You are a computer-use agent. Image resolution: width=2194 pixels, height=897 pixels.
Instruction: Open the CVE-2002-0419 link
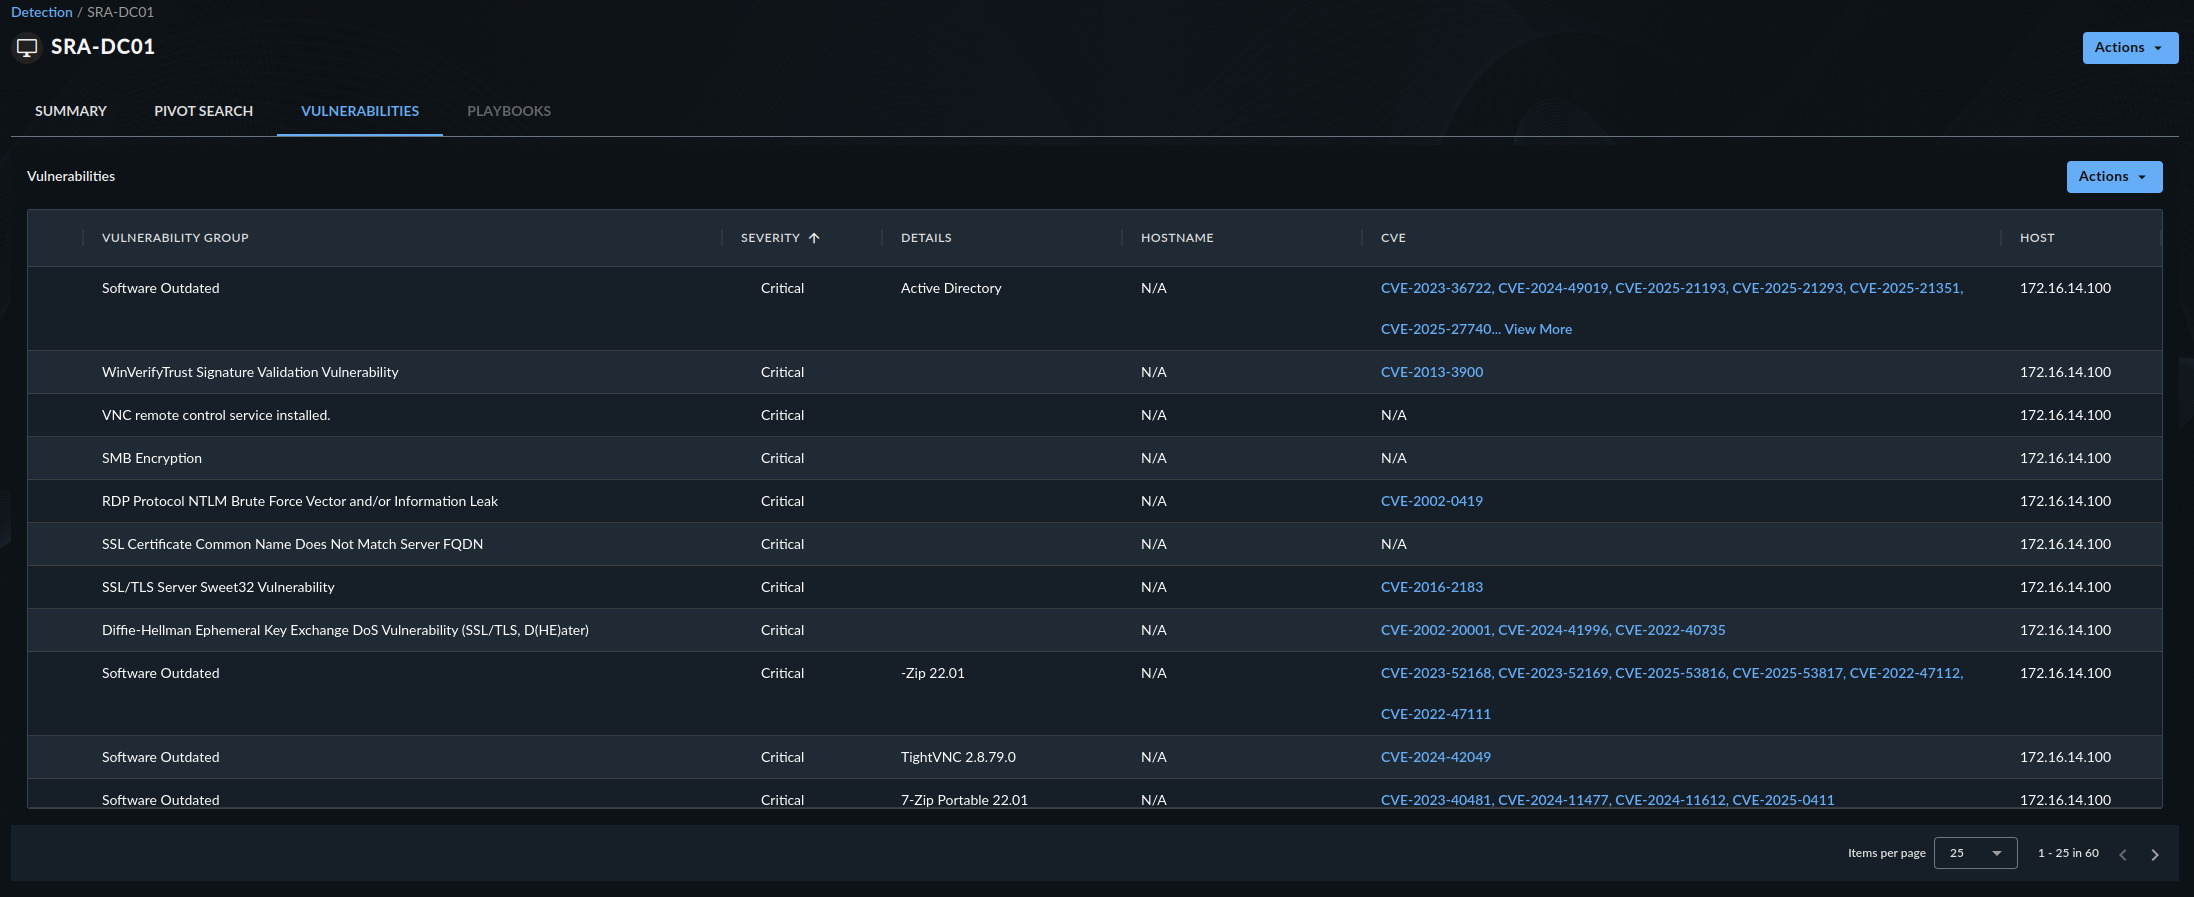(1431, 501)
